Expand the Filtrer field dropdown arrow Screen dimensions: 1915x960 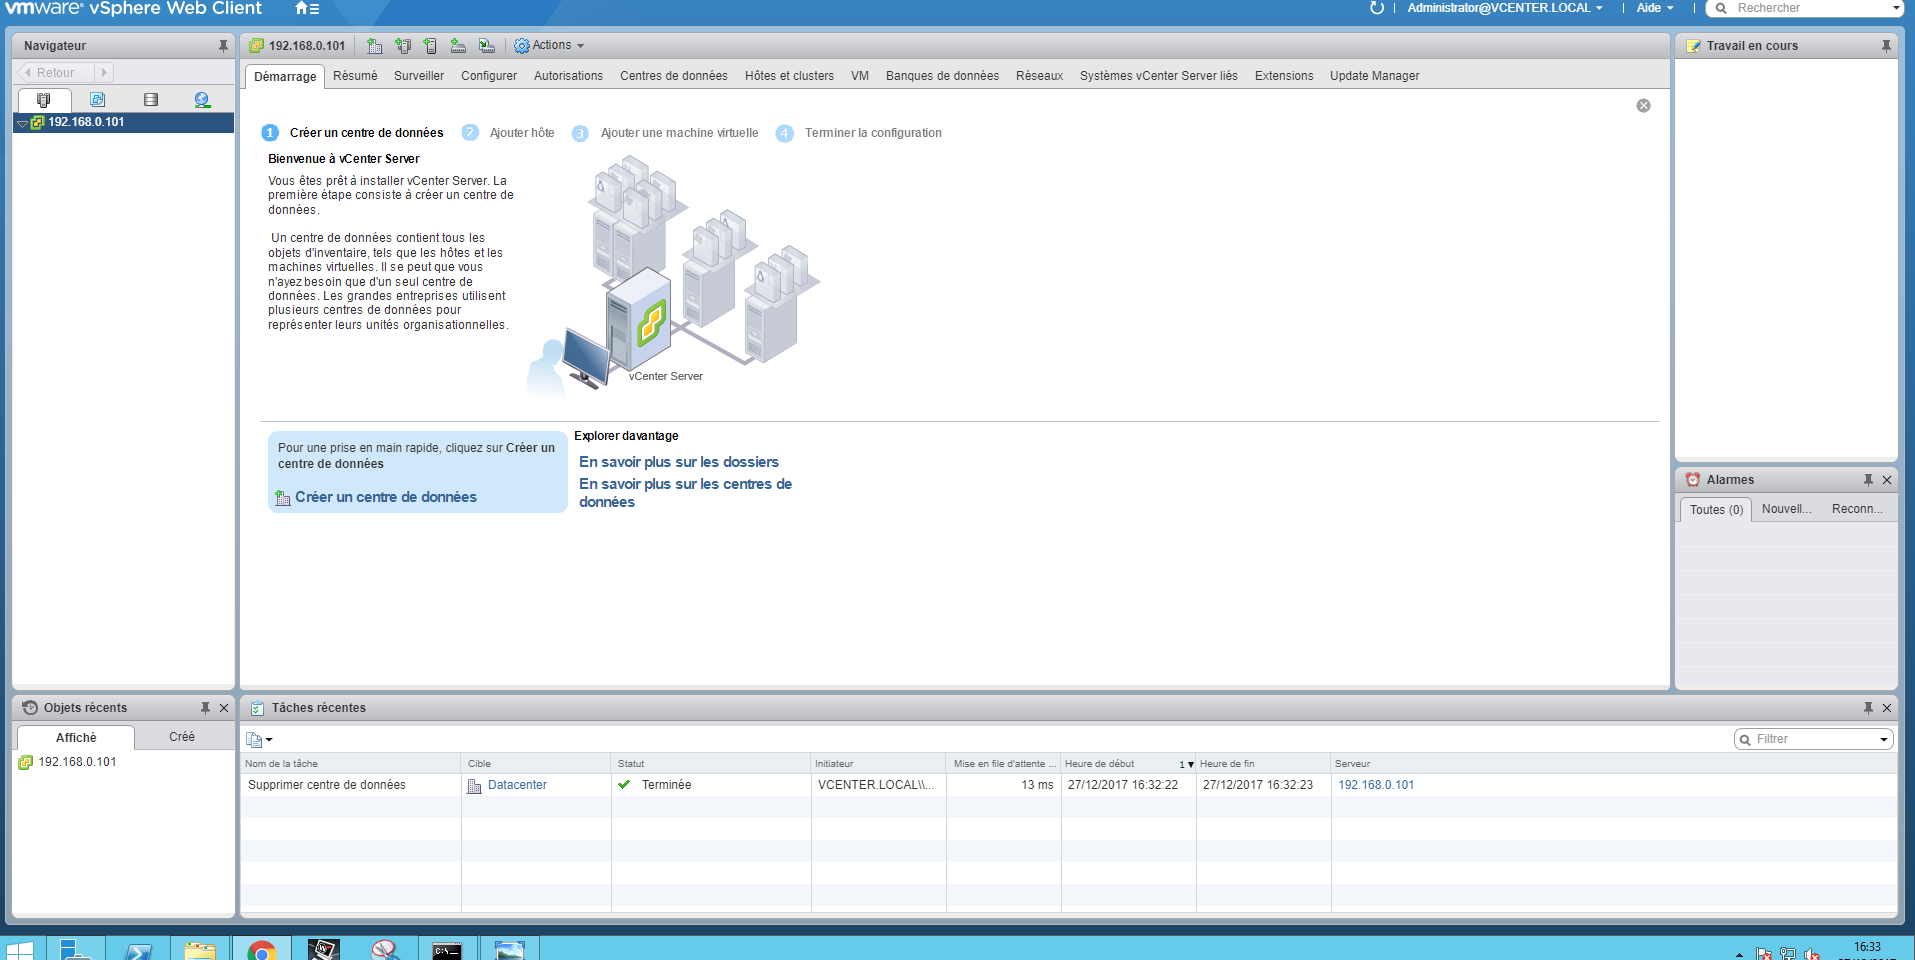(1883, 740)
